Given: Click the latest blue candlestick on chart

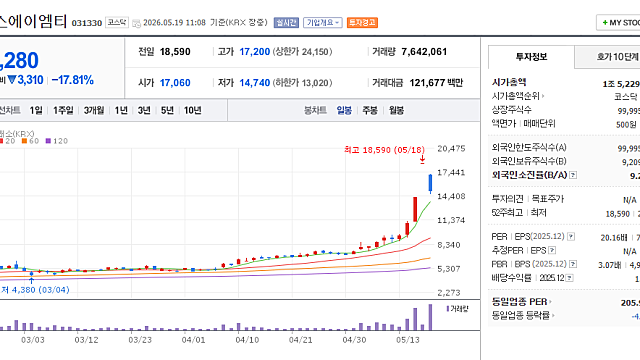Looking at the screenshot, I should click(430, 183).
